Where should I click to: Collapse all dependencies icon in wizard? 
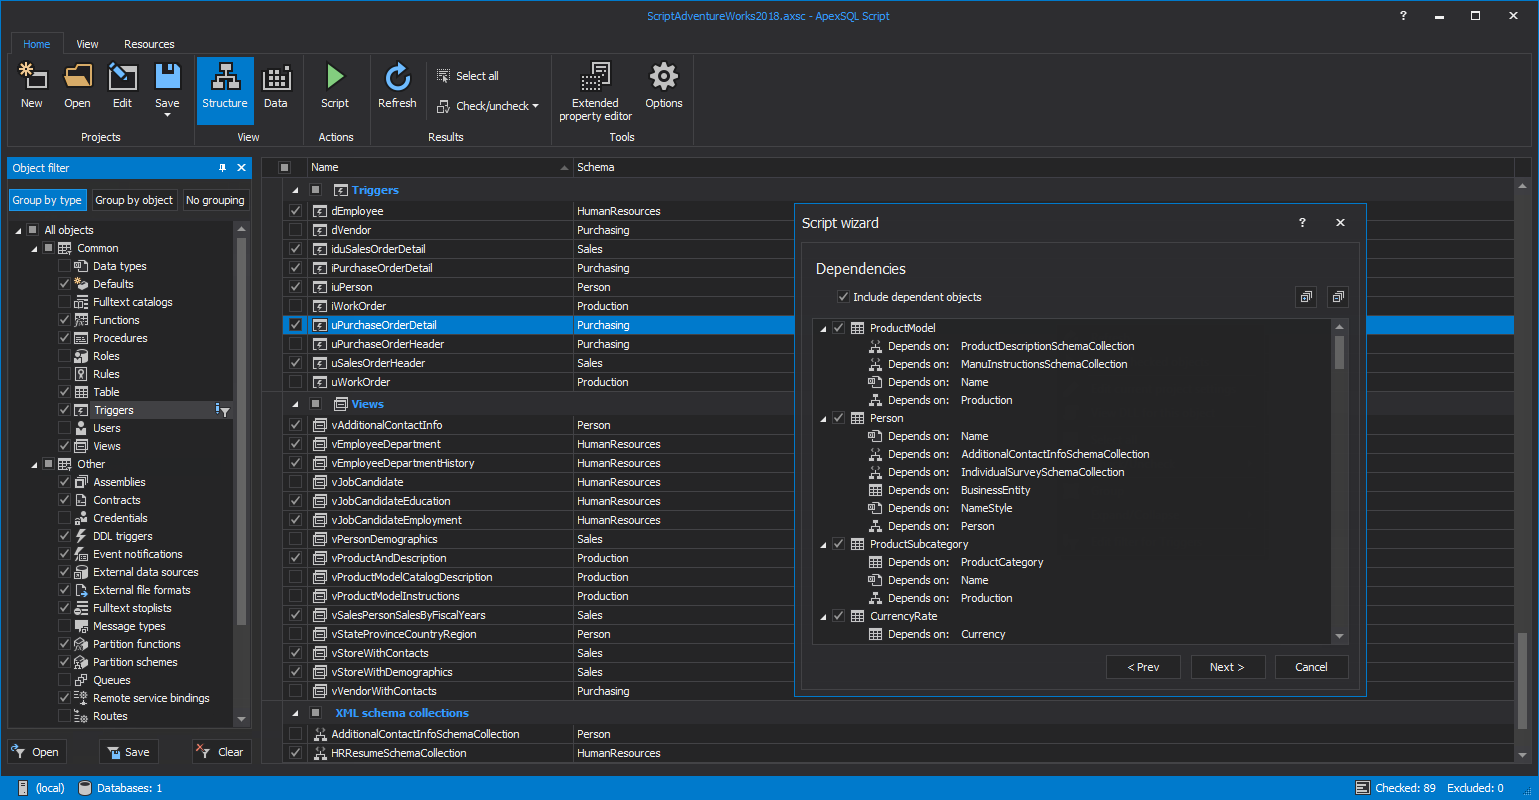[1338, 297]
